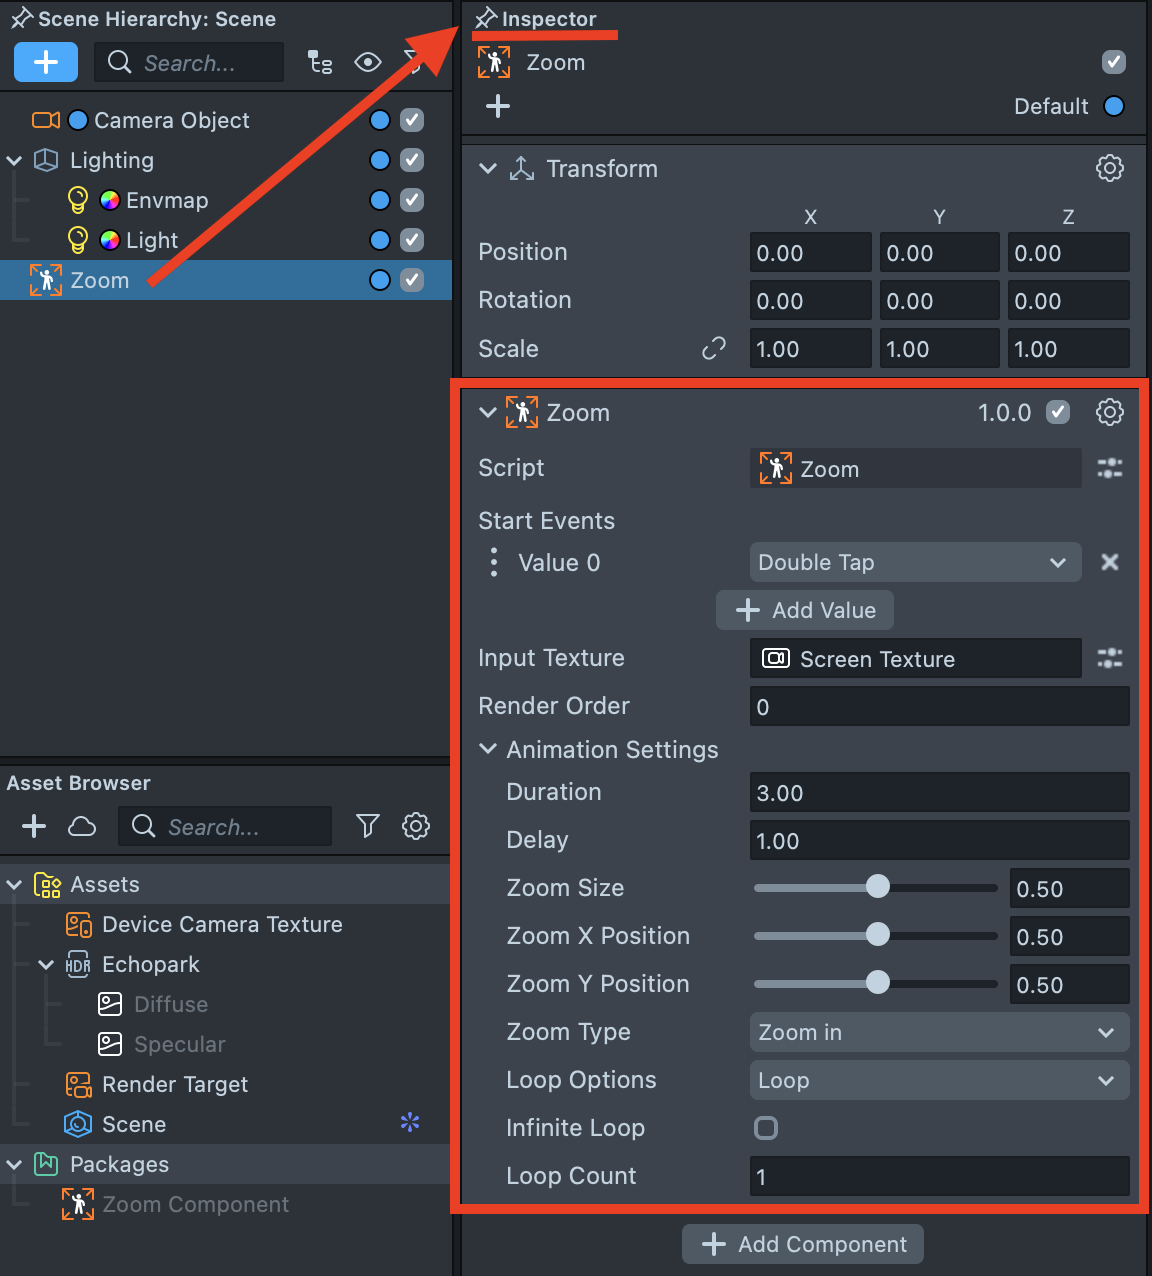Click the Echopark HDR icon
This screenshot has width=1152, height=1276.
[x=78, y=964]
